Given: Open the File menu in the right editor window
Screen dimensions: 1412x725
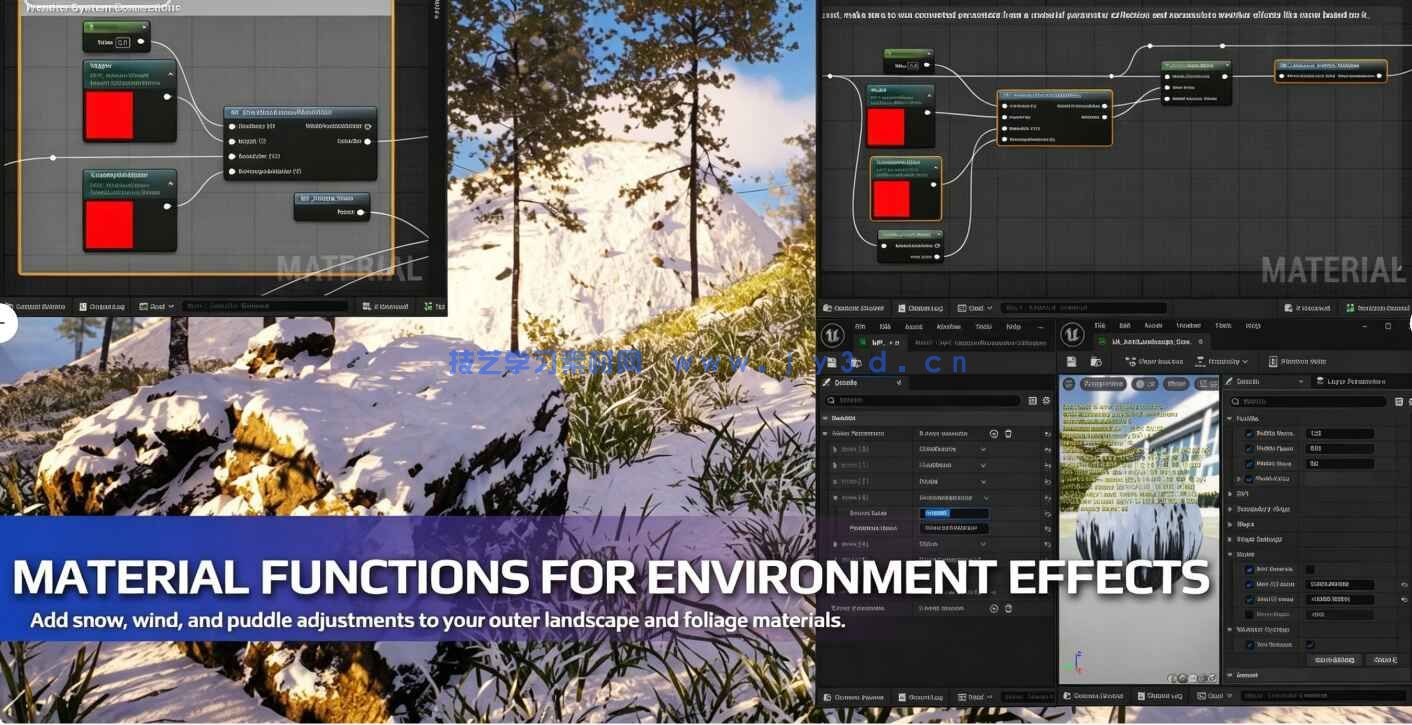Looking at the screenshot, I should click(1099, 325).
